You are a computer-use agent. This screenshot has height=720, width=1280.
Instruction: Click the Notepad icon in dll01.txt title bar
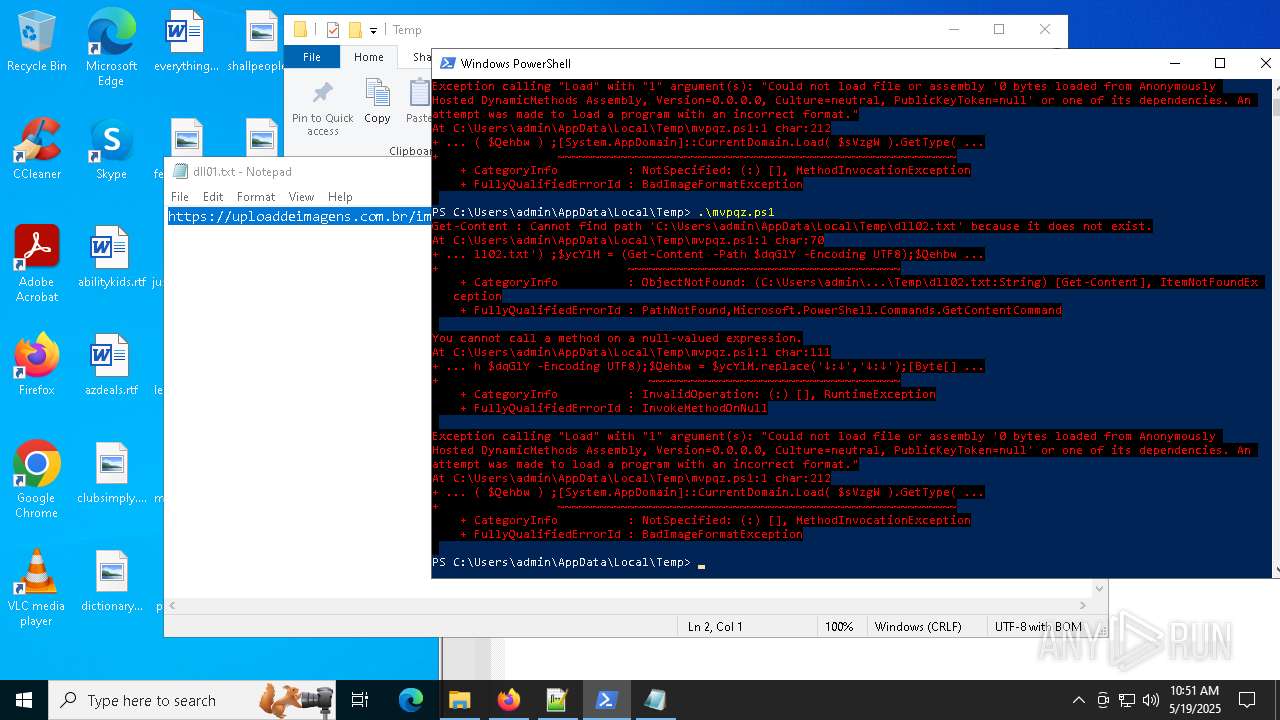pos(180,172)
